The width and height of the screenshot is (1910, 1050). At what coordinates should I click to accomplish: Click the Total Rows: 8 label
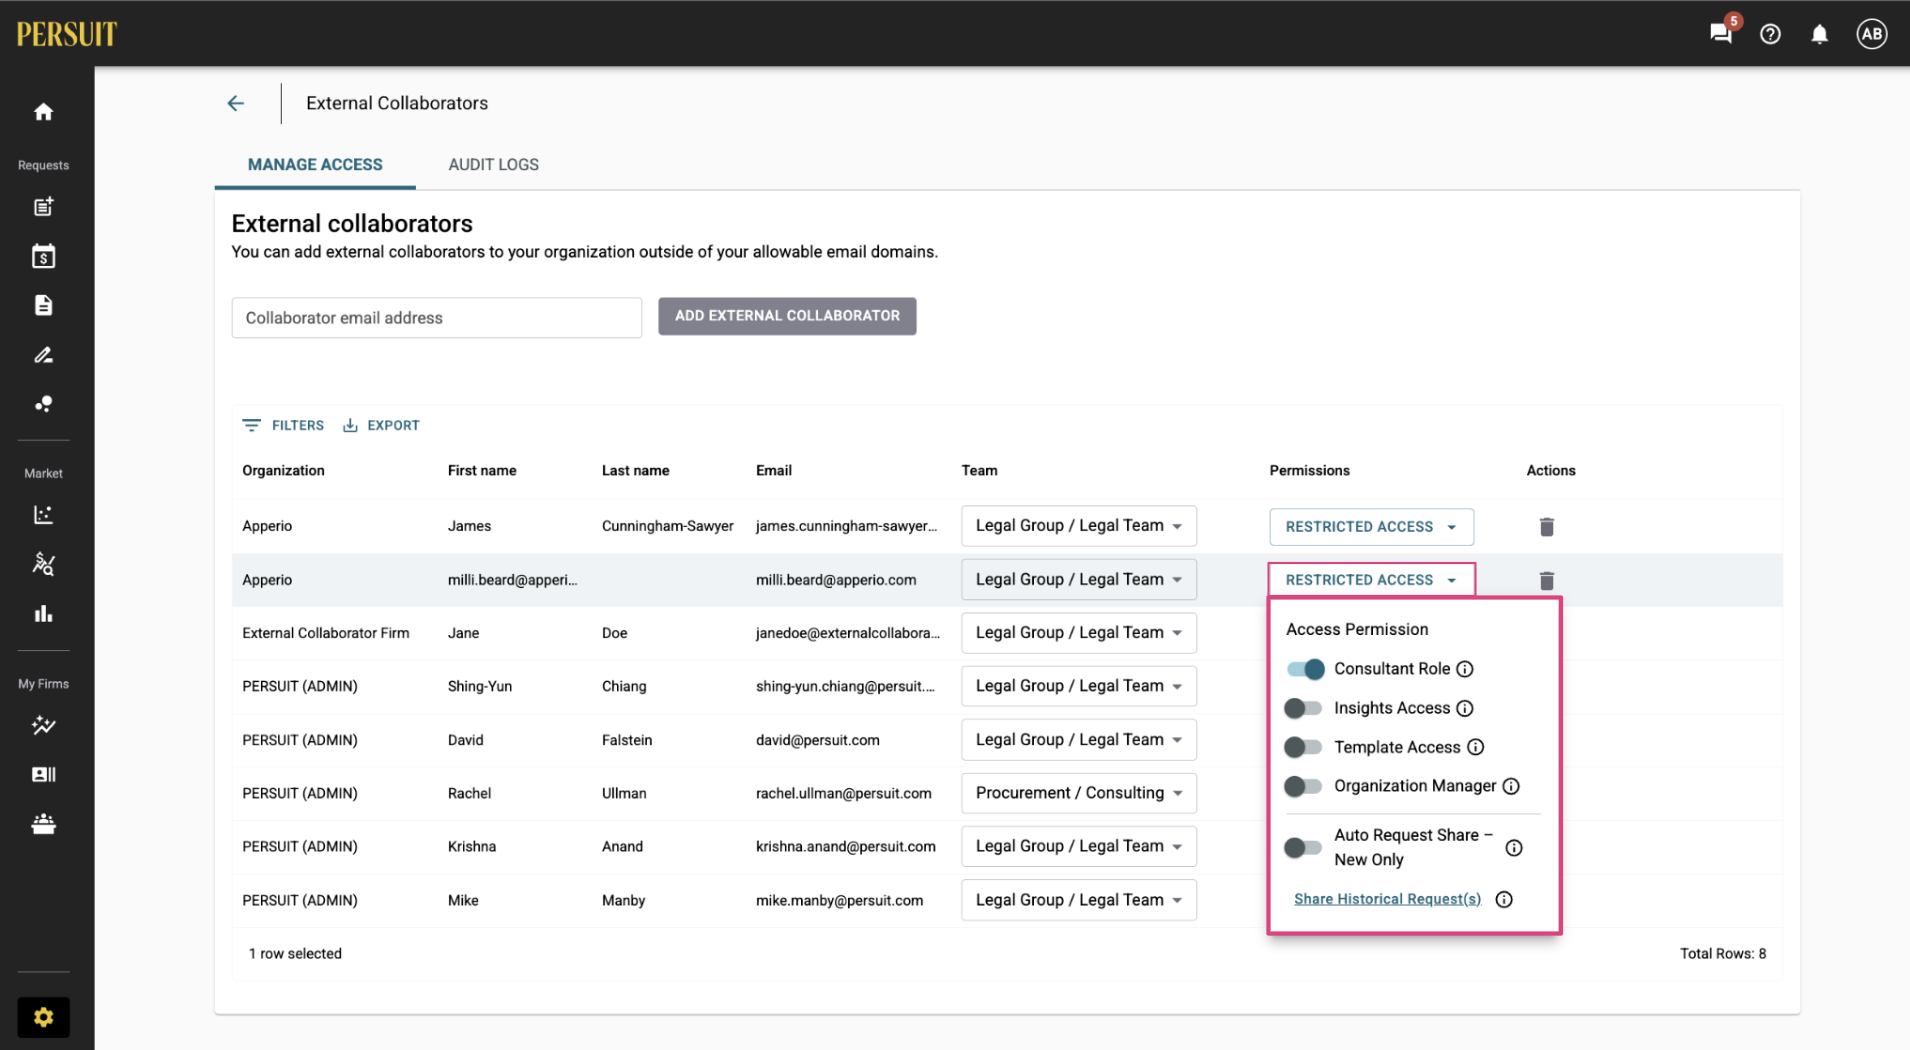point(1723,954)
